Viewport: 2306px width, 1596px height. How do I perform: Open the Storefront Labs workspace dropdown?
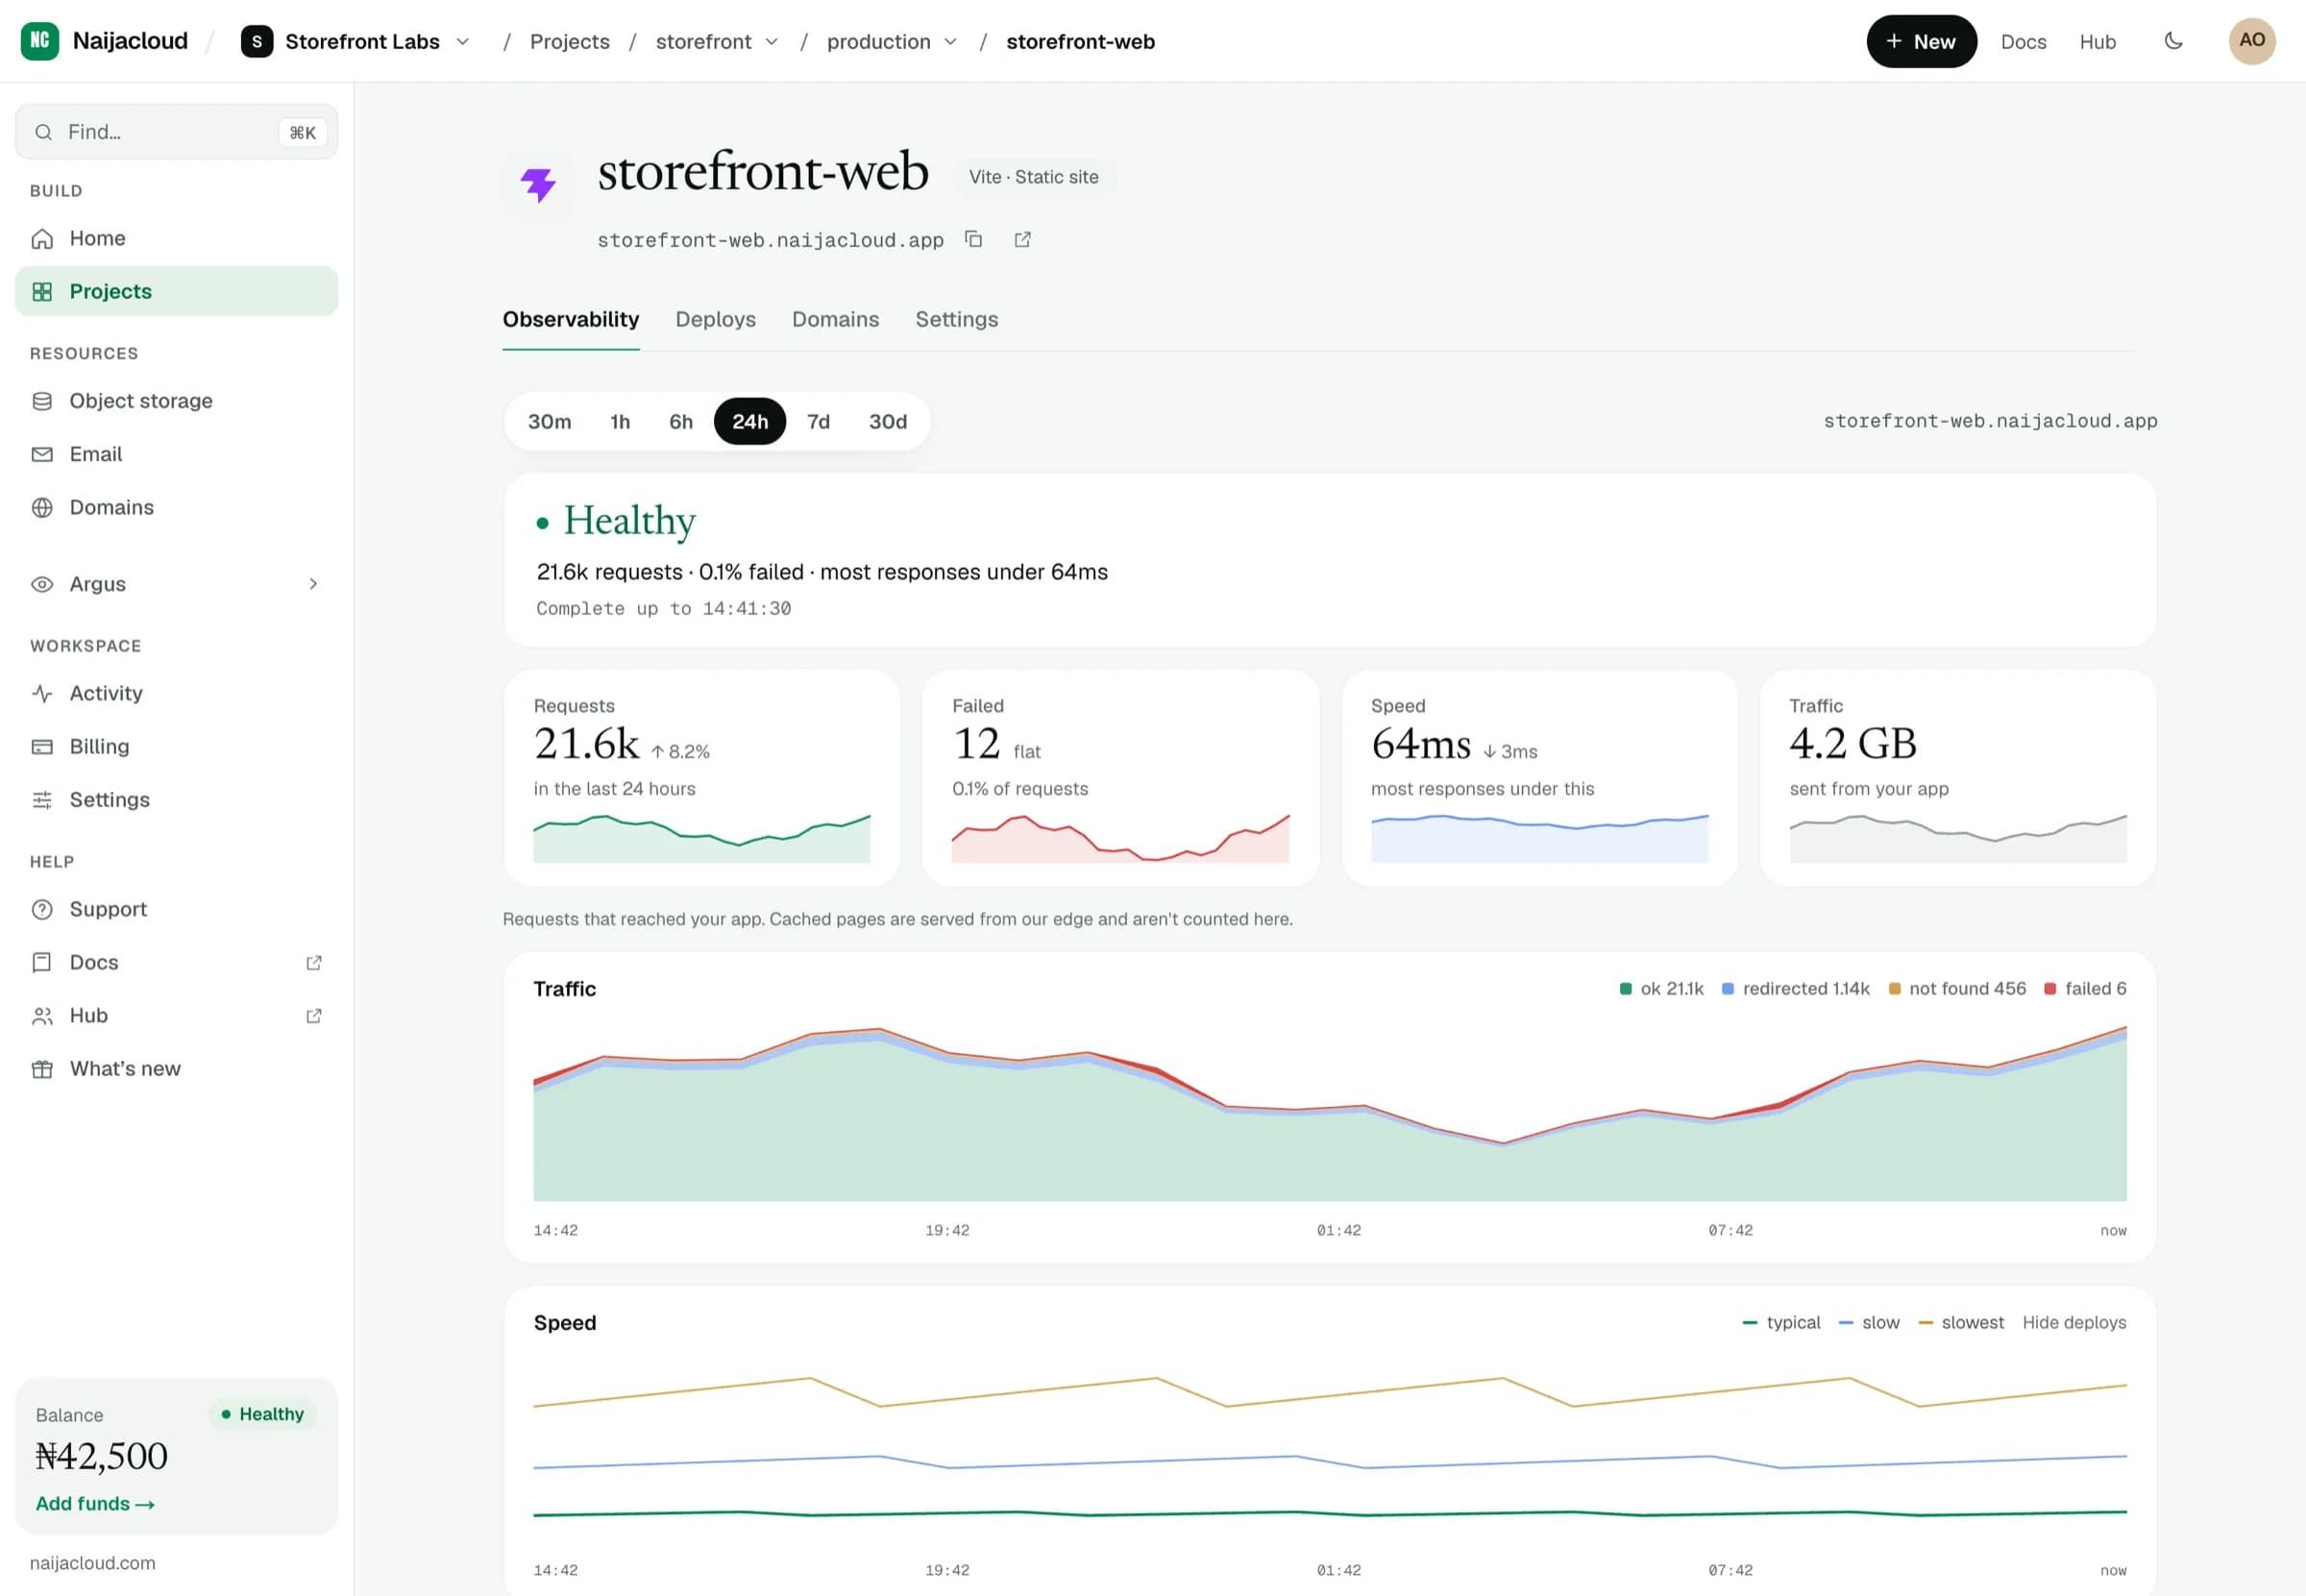point(462,41)
